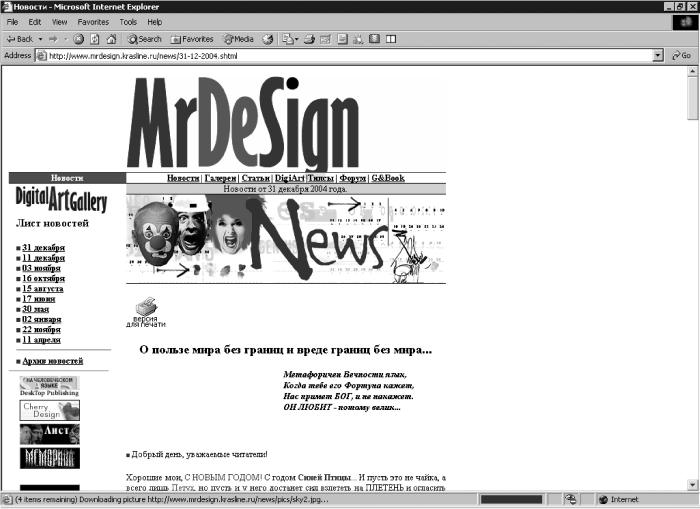
Task: Open the Favorites pane from toolbar
Action: coord(192,39)
